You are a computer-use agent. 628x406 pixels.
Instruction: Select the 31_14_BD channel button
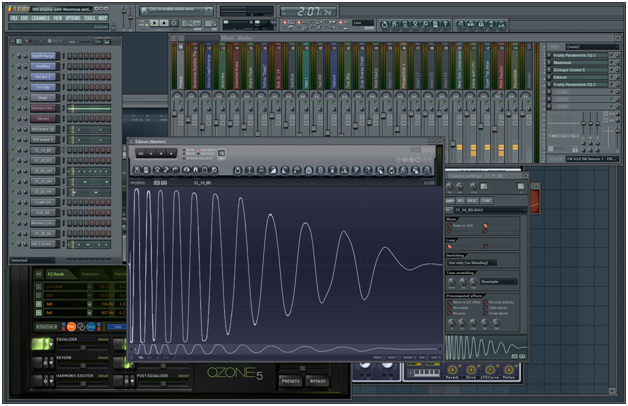[43, 150]
